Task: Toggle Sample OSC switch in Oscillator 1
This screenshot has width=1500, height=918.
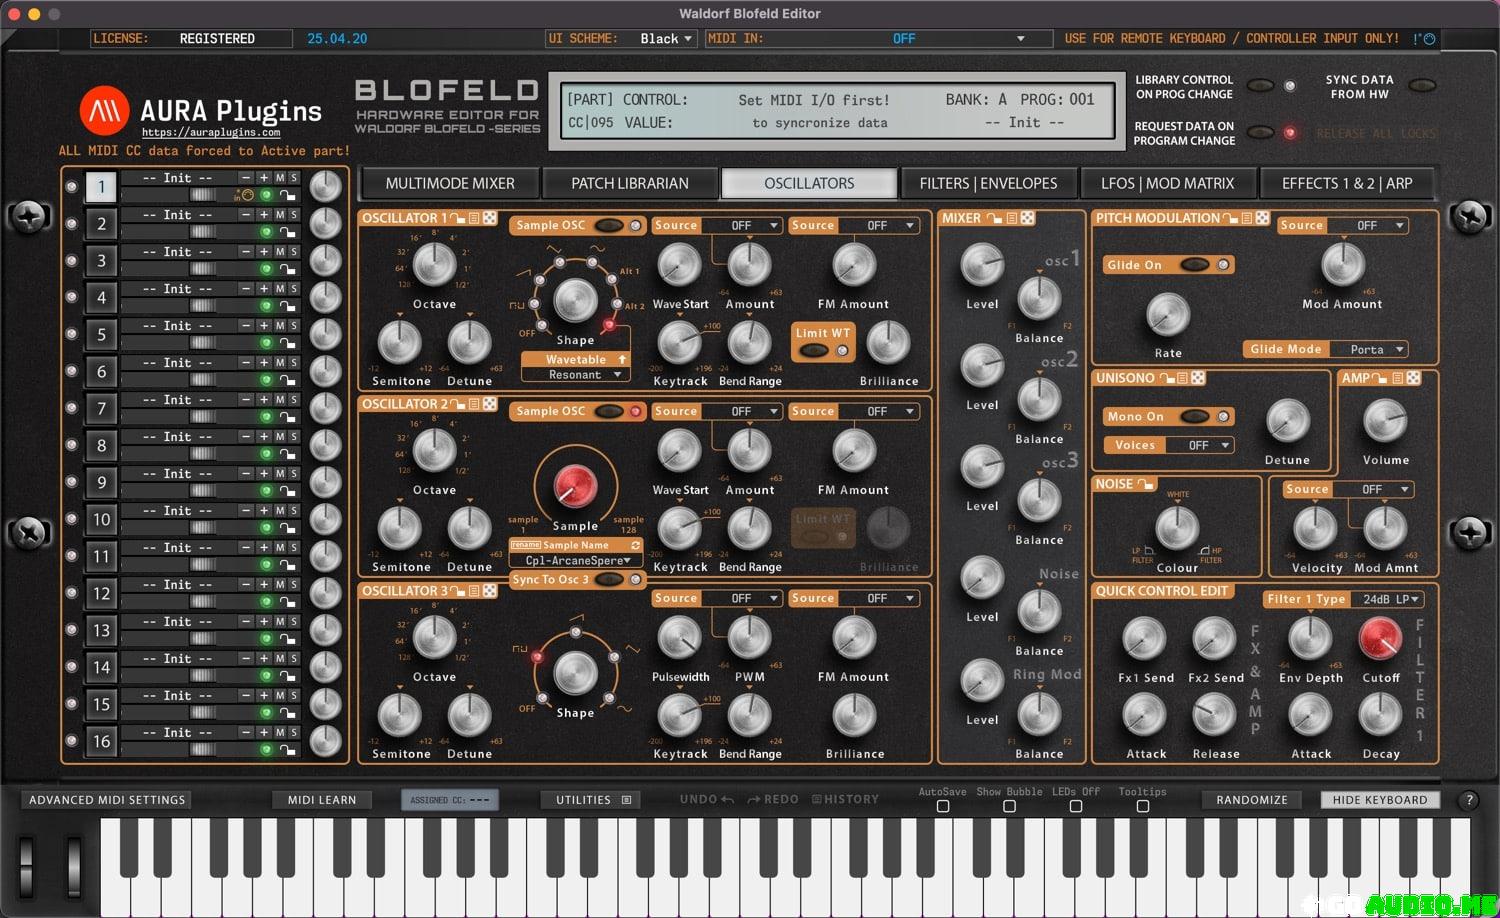Action: [609, 226]
